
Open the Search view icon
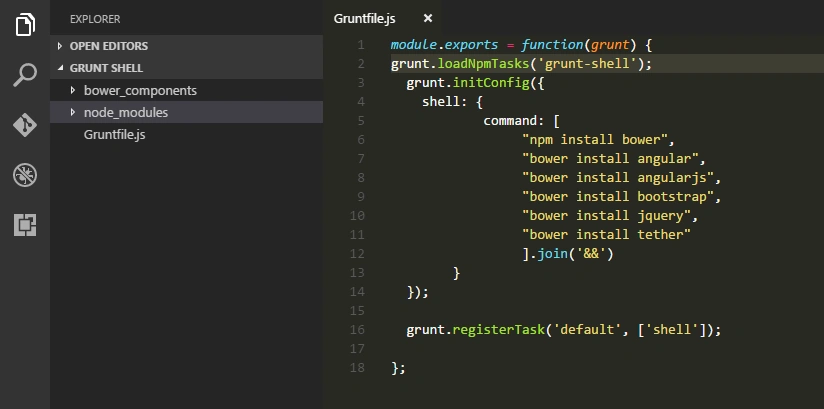coord(25,75)
